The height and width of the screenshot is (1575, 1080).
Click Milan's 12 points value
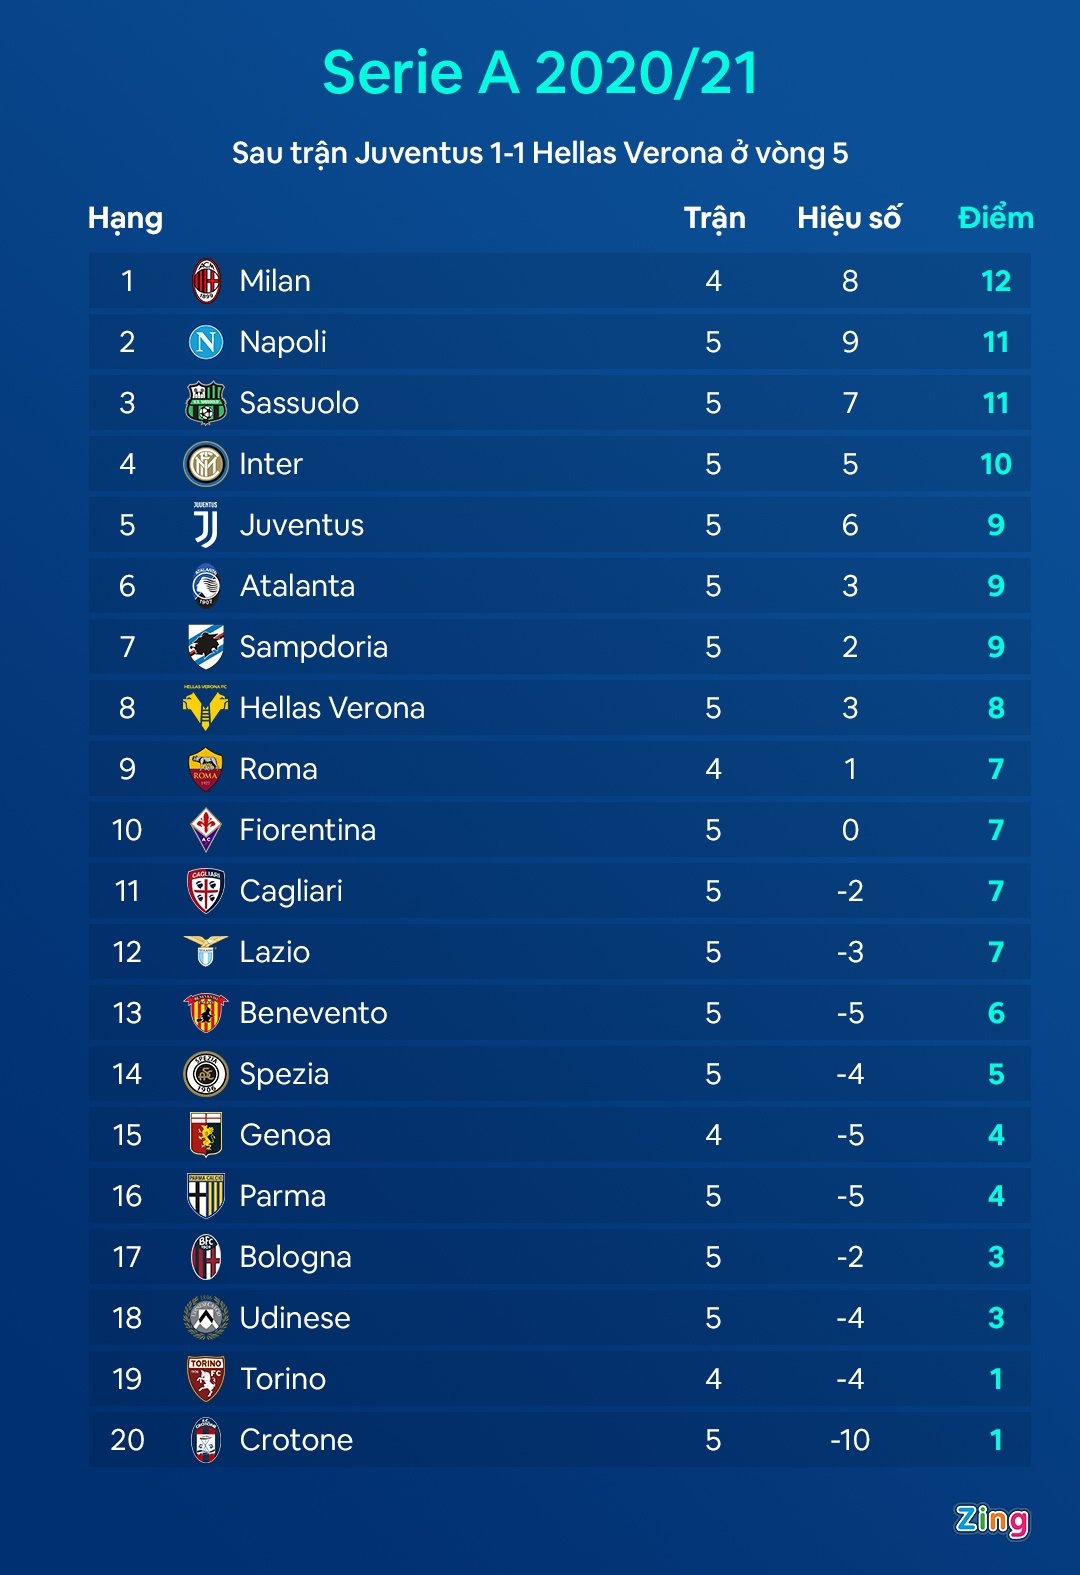pos(995,281)
